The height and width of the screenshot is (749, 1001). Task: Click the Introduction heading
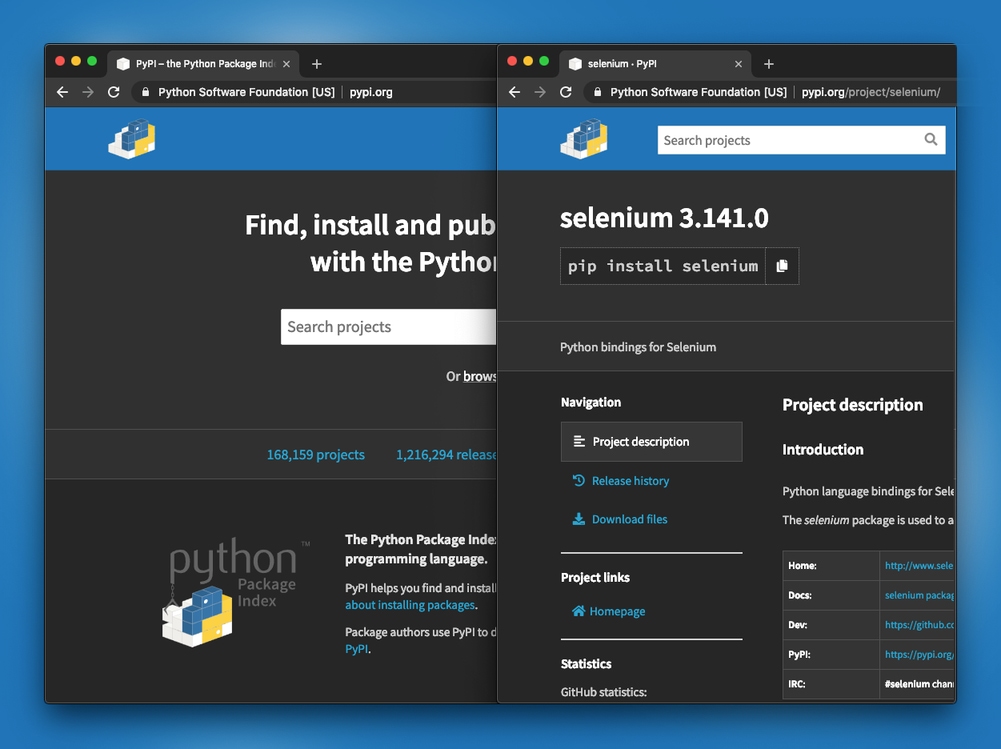point(823,450)
